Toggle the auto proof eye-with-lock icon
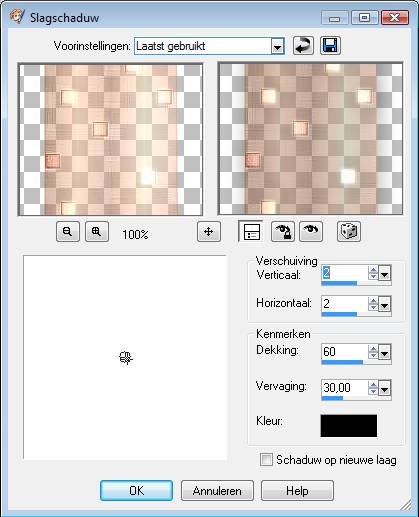Viewport: 419px width, 517px height. [x=282, y=232]
